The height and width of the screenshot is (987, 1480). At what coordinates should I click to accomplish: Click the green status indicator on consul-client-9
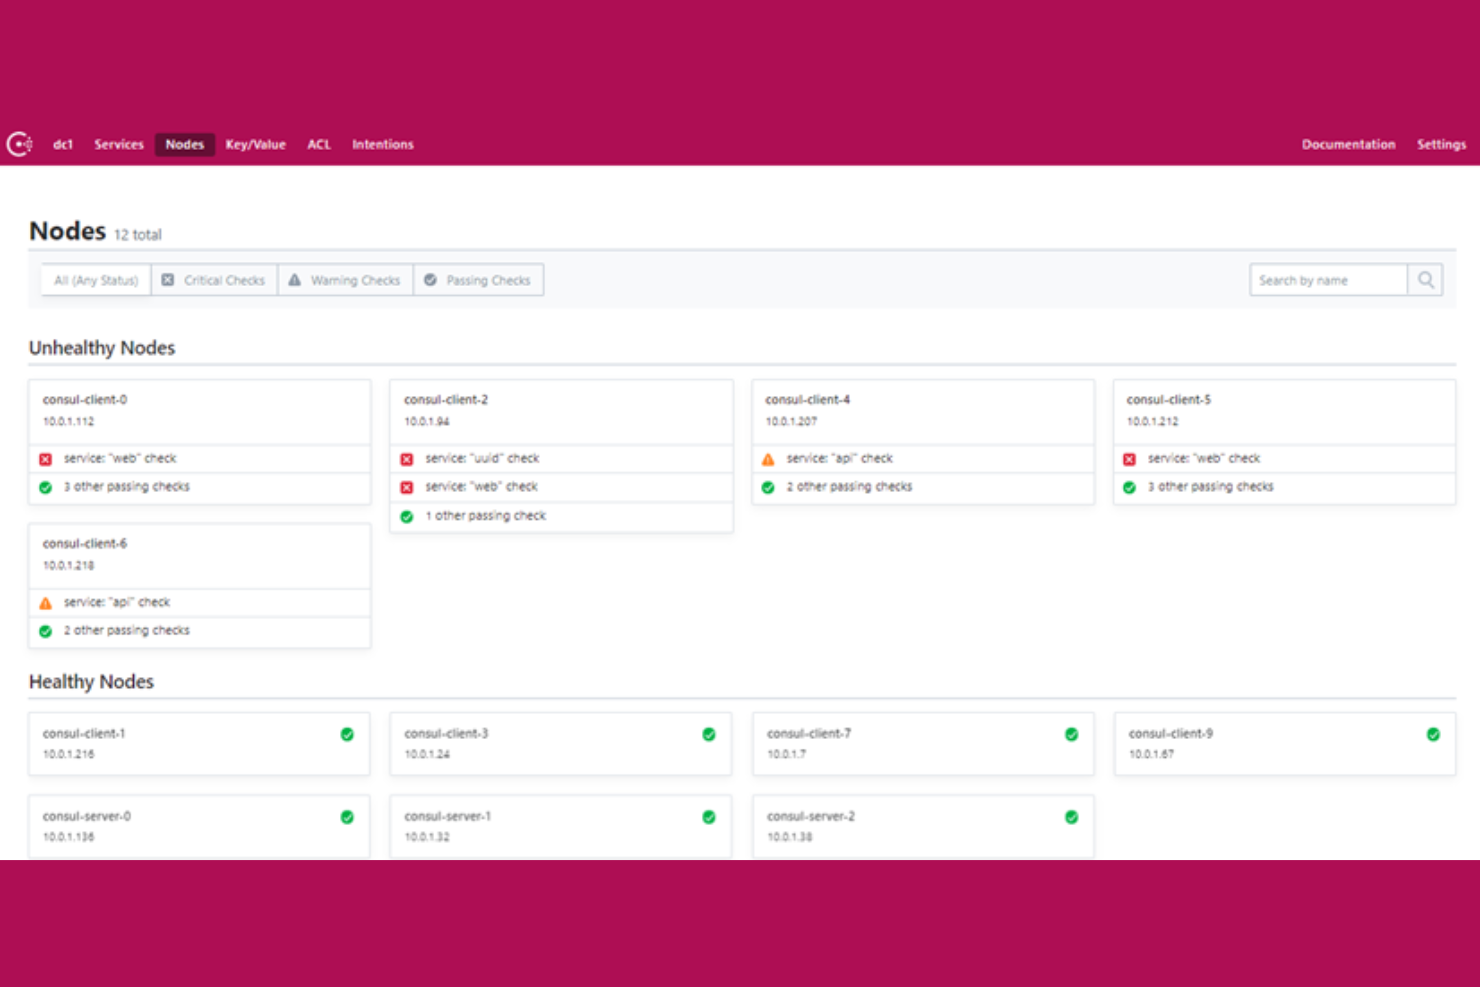coord(1433,733)
